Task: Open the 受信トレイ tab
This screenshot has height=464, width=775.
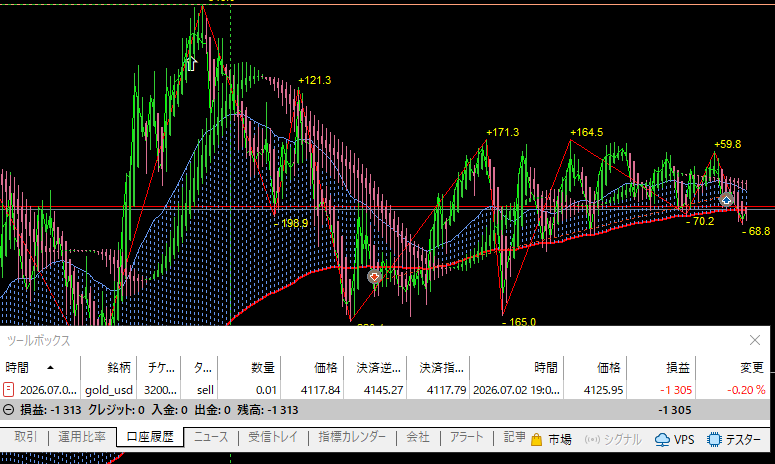Action: point(273,437)
